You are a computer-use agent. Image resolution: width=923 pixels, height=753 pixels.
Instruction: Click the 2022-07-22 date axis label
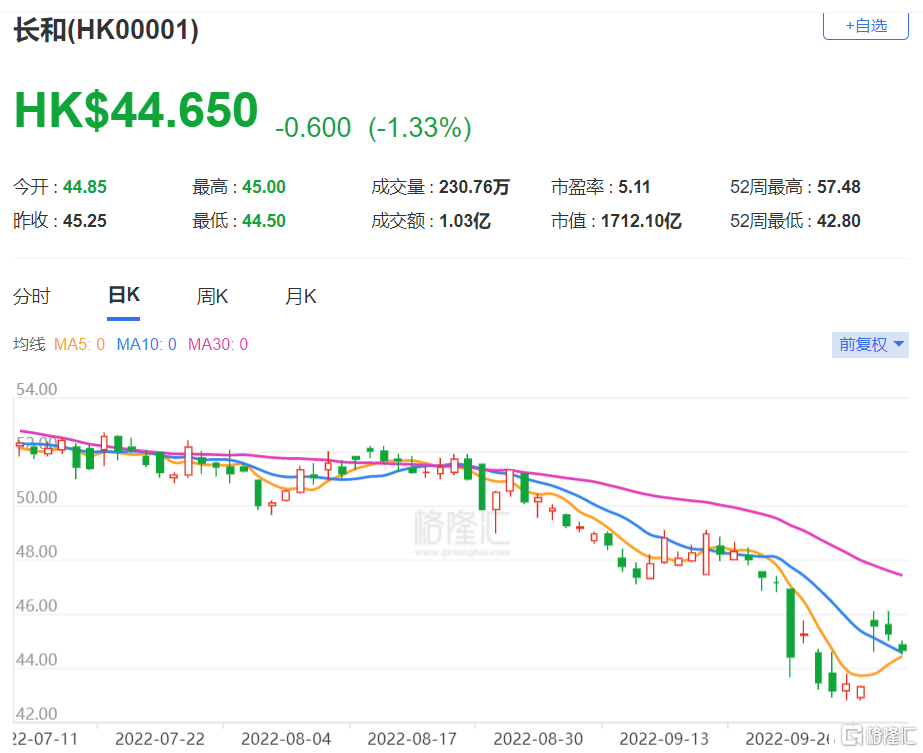click(160, 739)
